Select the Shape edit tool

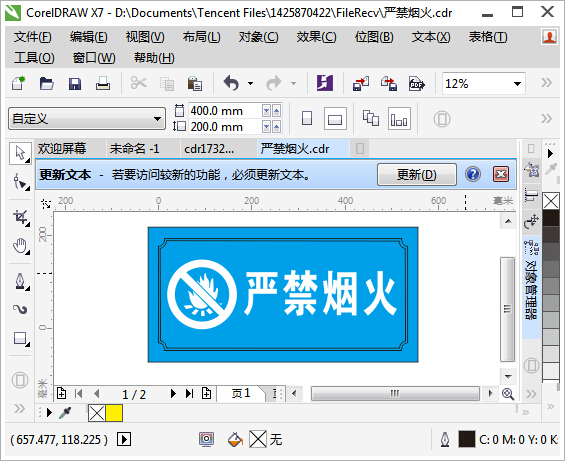pos(21,181)
